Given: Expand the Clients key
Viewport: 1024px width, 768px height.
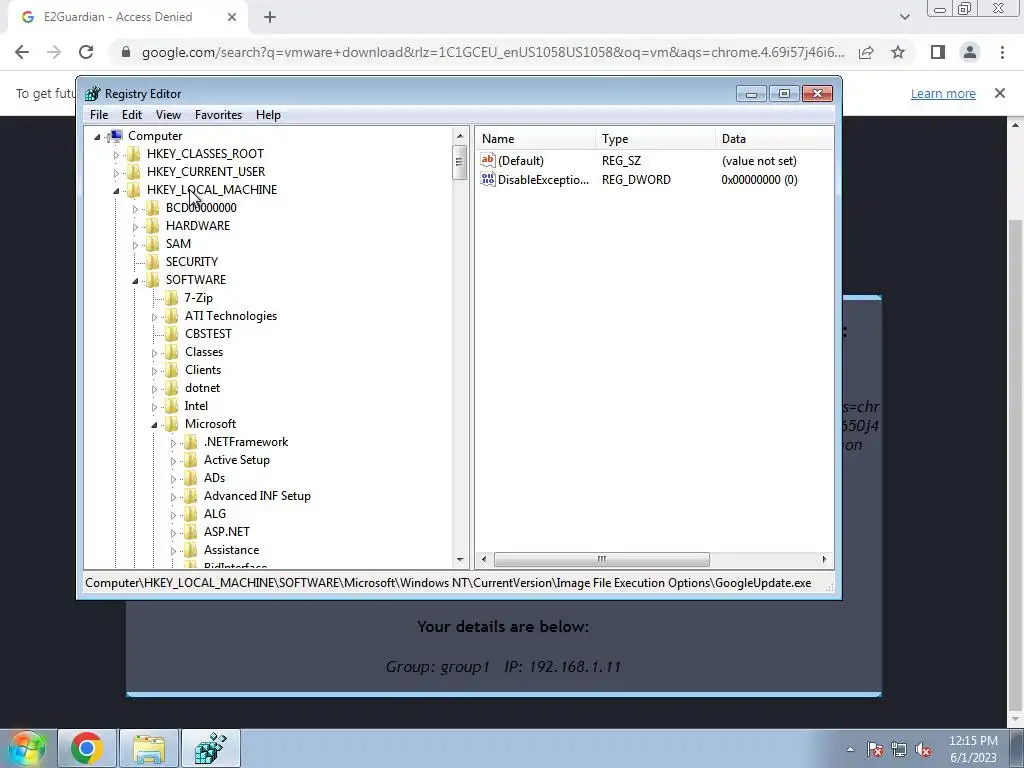Looking at the screenshot, I should 154,371.
